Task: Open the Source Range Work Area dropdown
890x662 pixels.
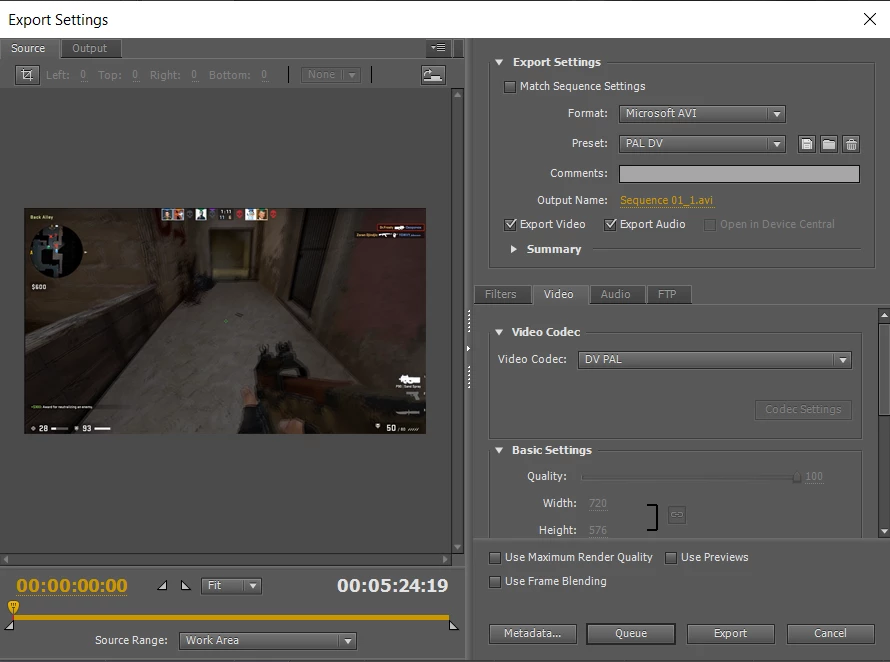Action: coord(267,640)
